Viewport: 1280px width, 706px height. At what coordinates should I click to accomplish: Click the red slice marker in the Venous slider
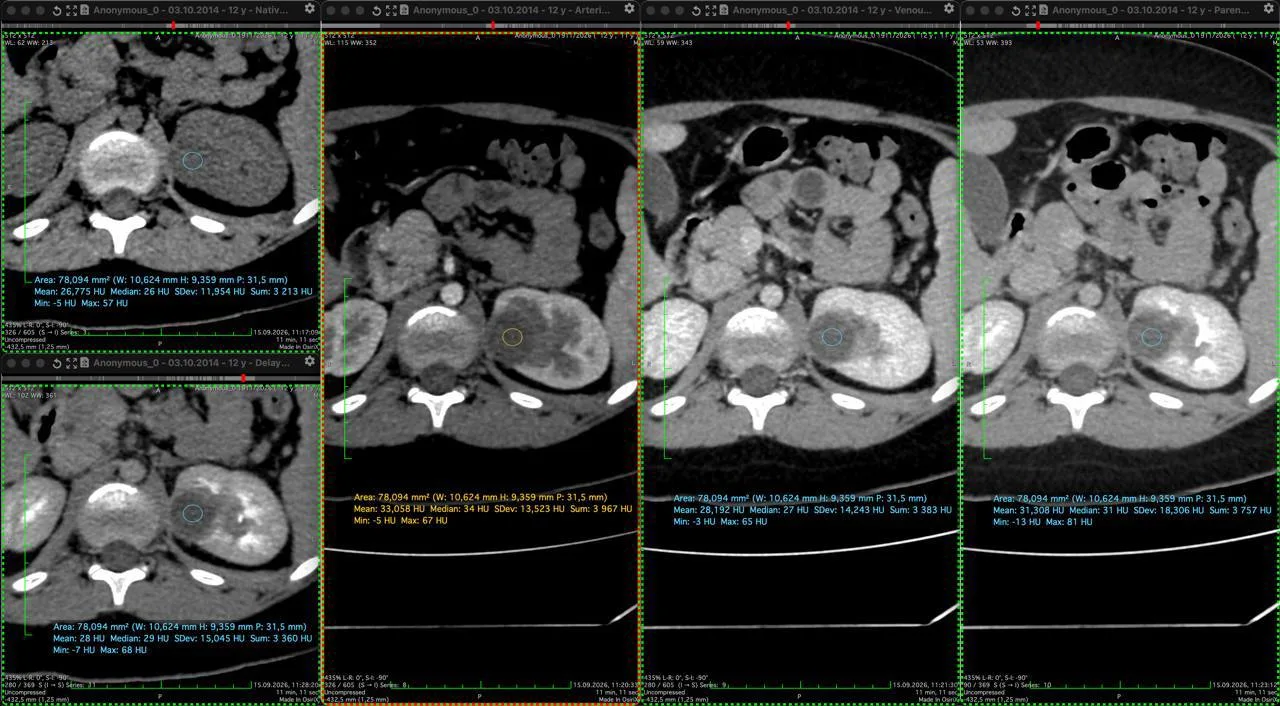pyautogui.click(x=789, y=25)
